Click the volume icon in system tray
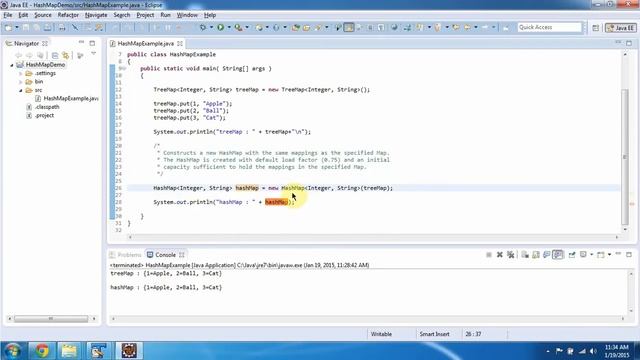The width and height of the screenshot is (640, 360). (x=593, y=351)
